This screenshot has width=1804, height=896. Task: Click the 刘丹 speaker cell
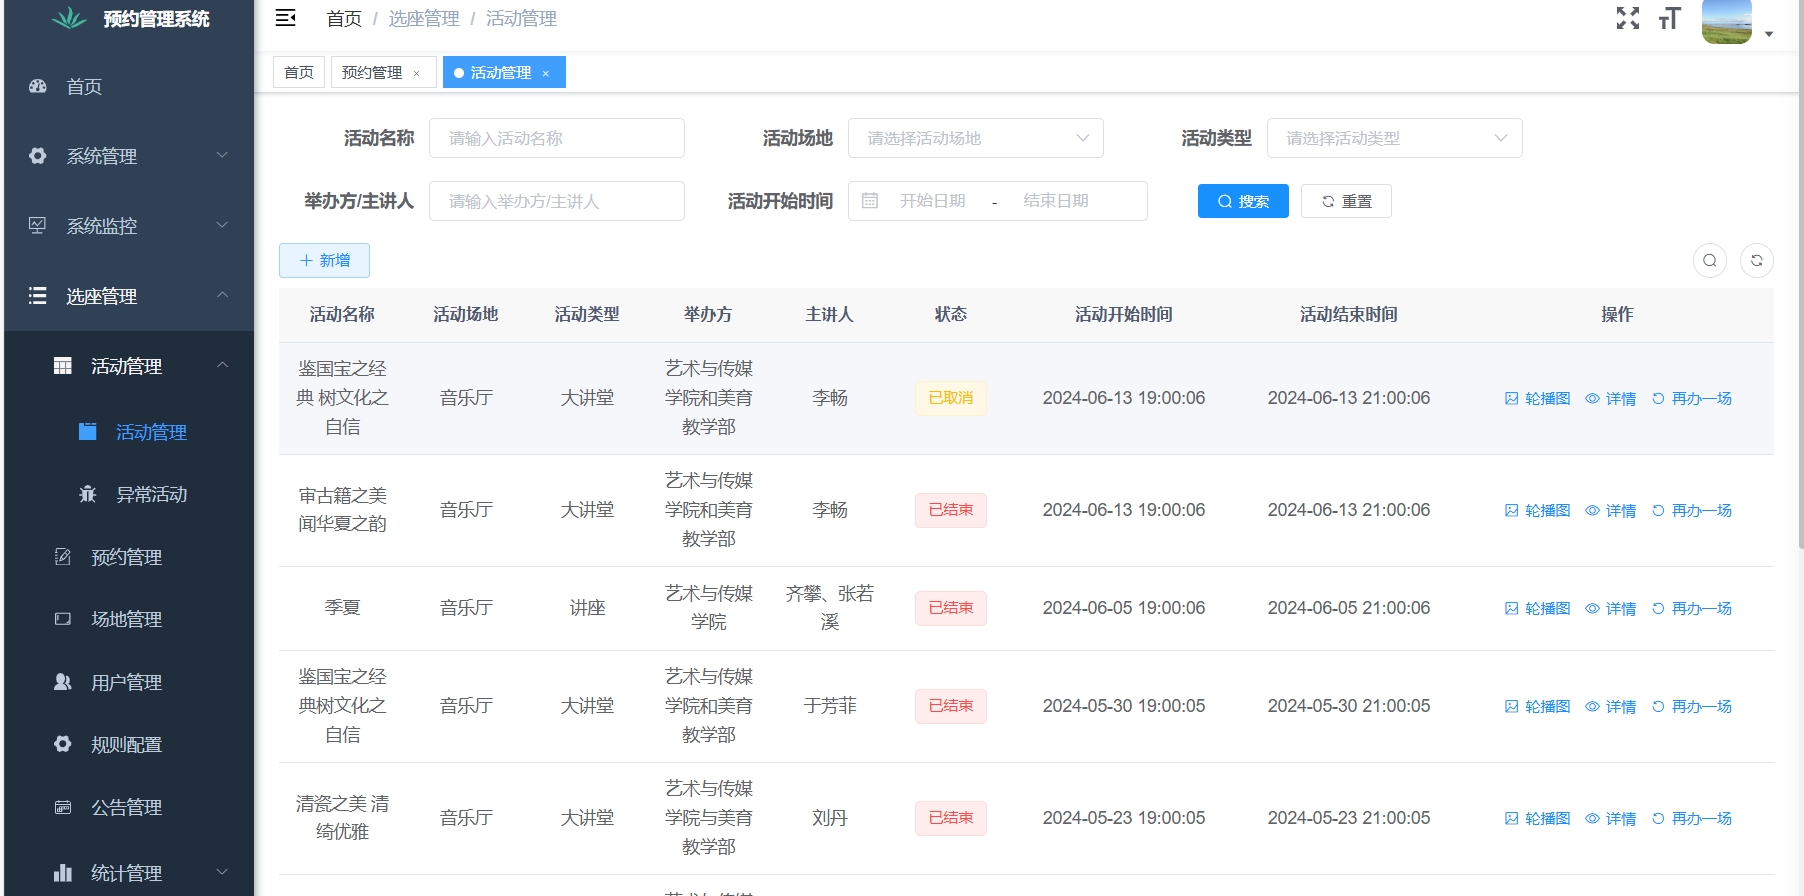[829, 818]
